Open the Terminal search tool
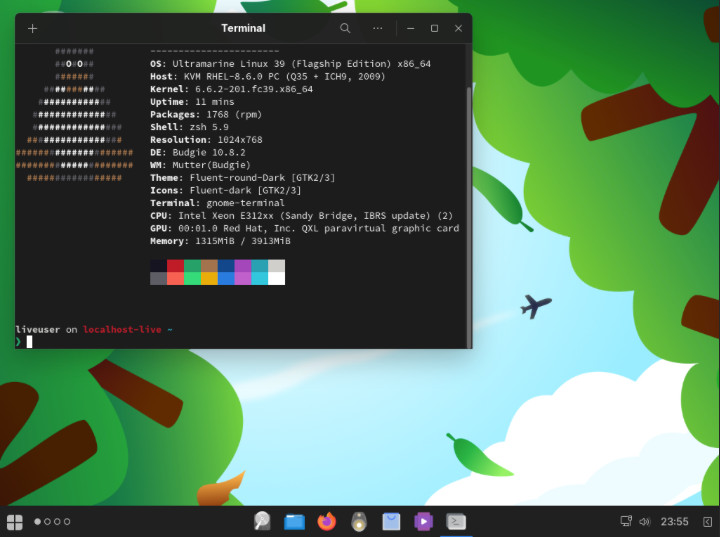The width and height of the screenshot is (720, 537). [345, 28]
